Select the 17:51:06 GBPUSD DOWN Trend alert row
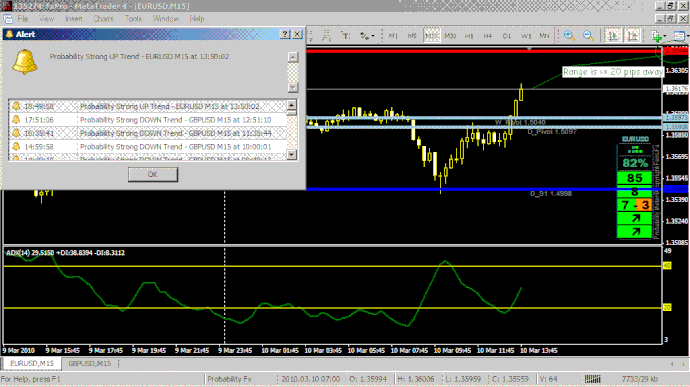The width and height of the screenshot is (690, 387). pos(148,120)
